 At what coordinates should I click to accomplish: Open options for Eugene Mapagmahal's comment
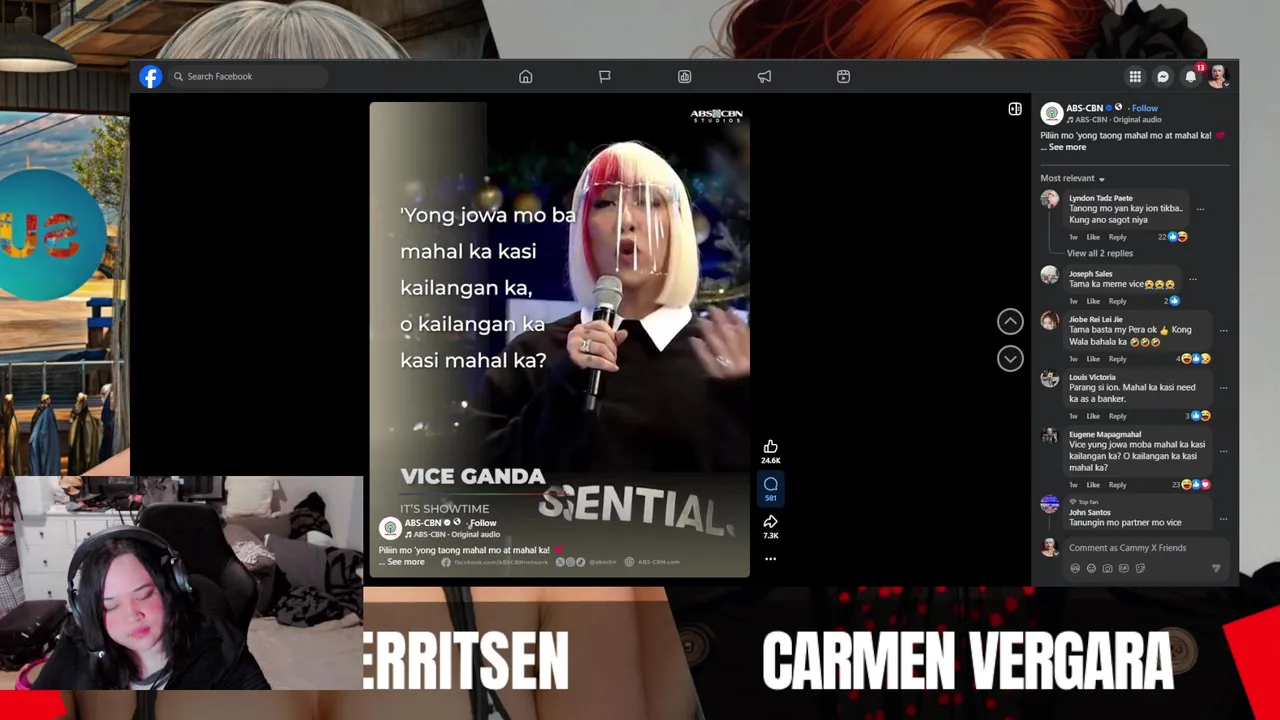tap(1223, 451)
